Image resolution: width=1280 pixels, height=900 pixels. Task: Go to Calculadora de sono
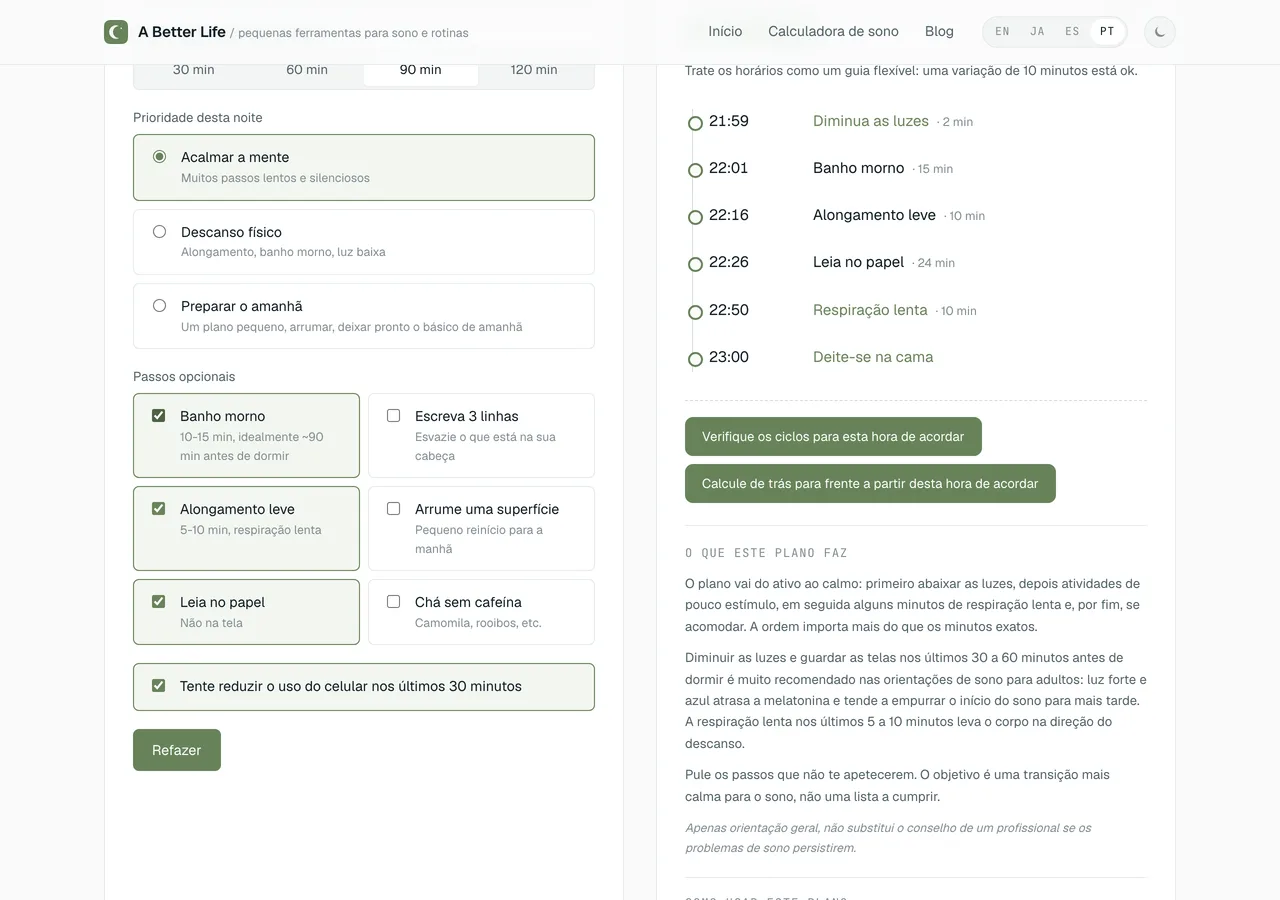[x=833, y=32]
